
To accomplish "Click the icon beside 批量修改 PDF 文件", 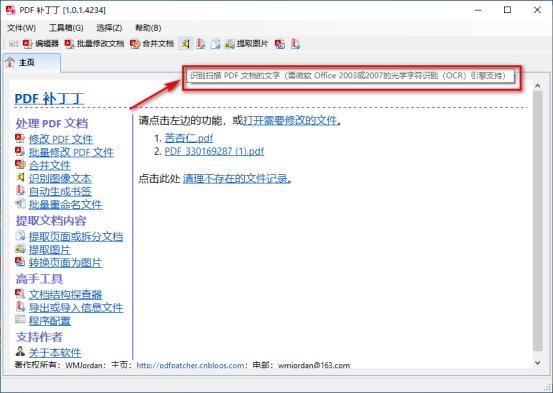I will [x=20, y=151].
